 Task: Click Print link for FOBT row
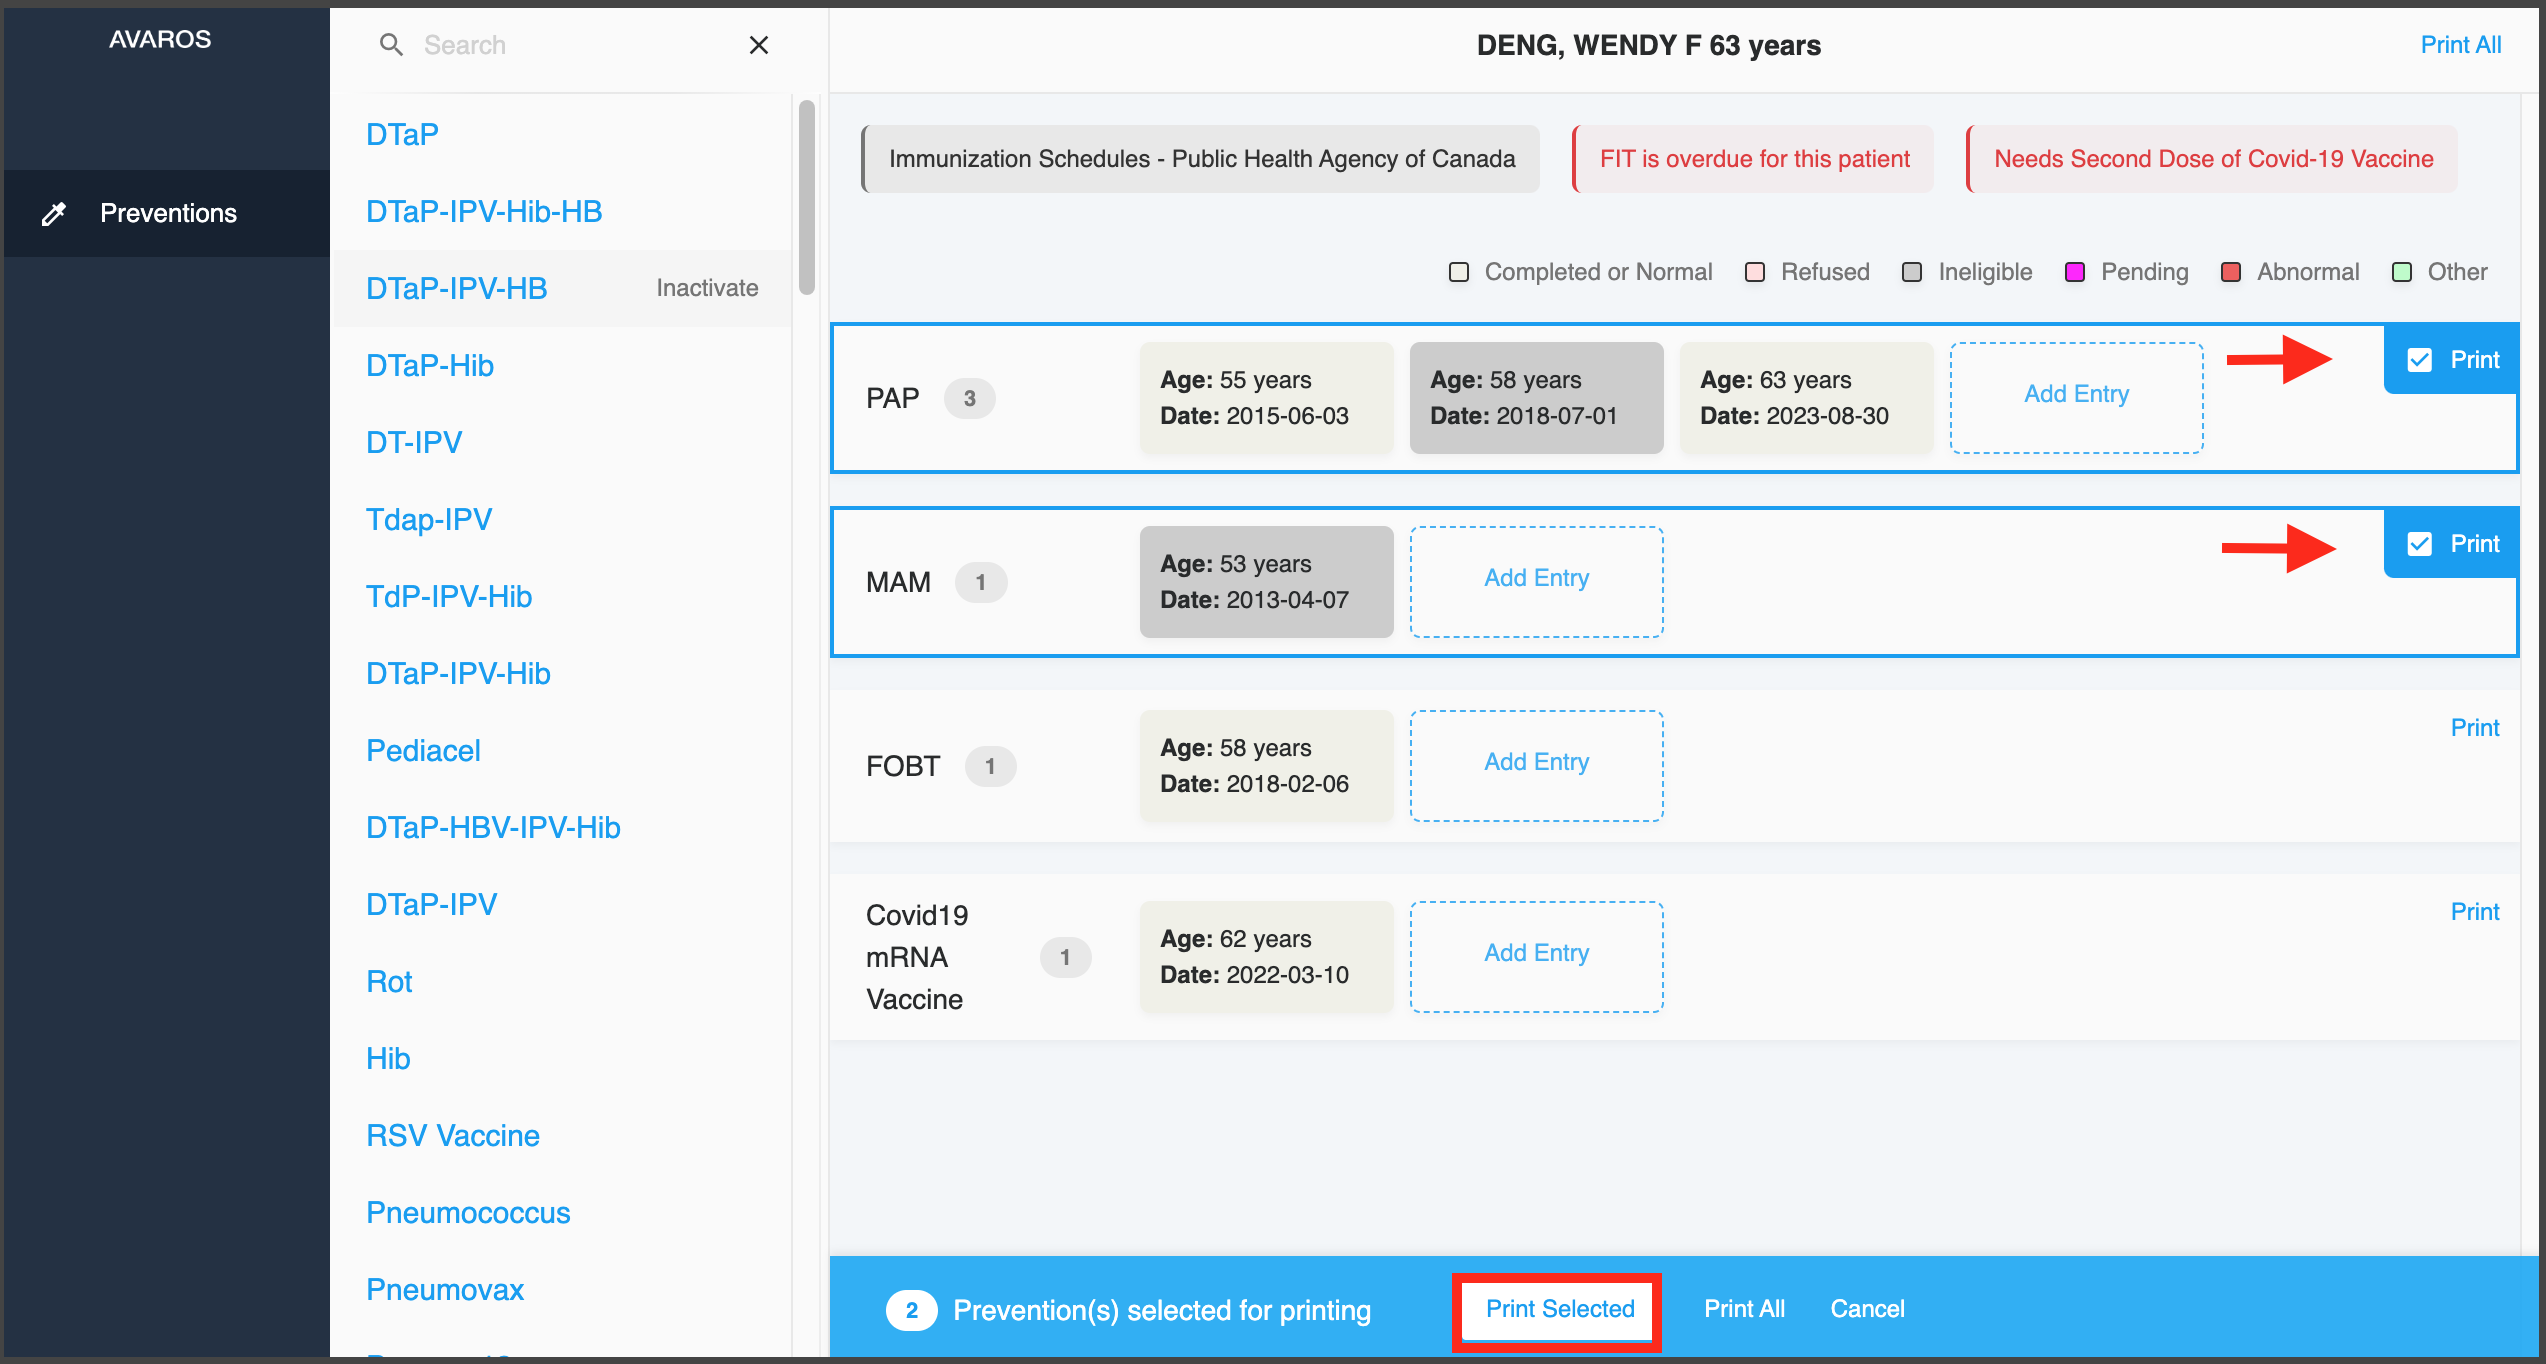[x=2474, y=728]
